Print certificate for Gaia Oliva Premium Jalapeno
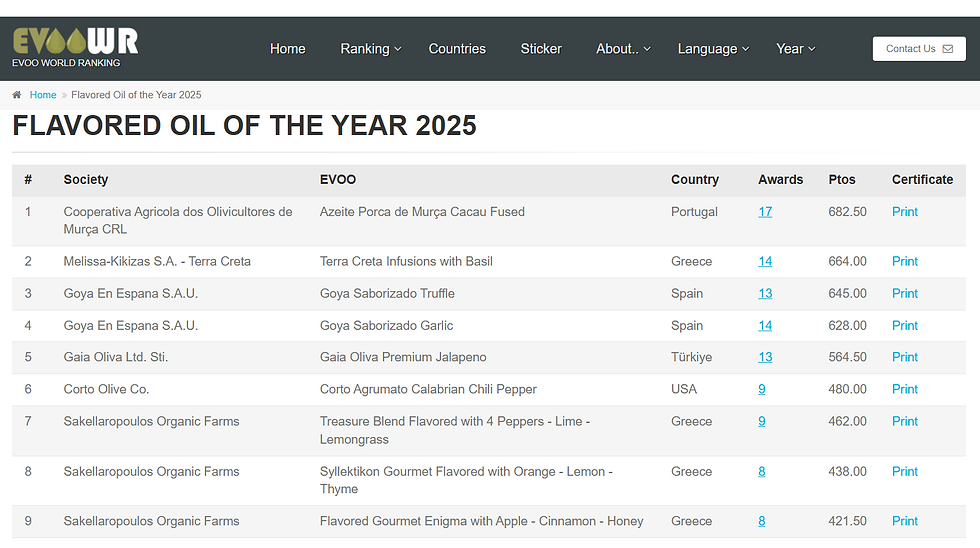 click(x=904, y=357)
